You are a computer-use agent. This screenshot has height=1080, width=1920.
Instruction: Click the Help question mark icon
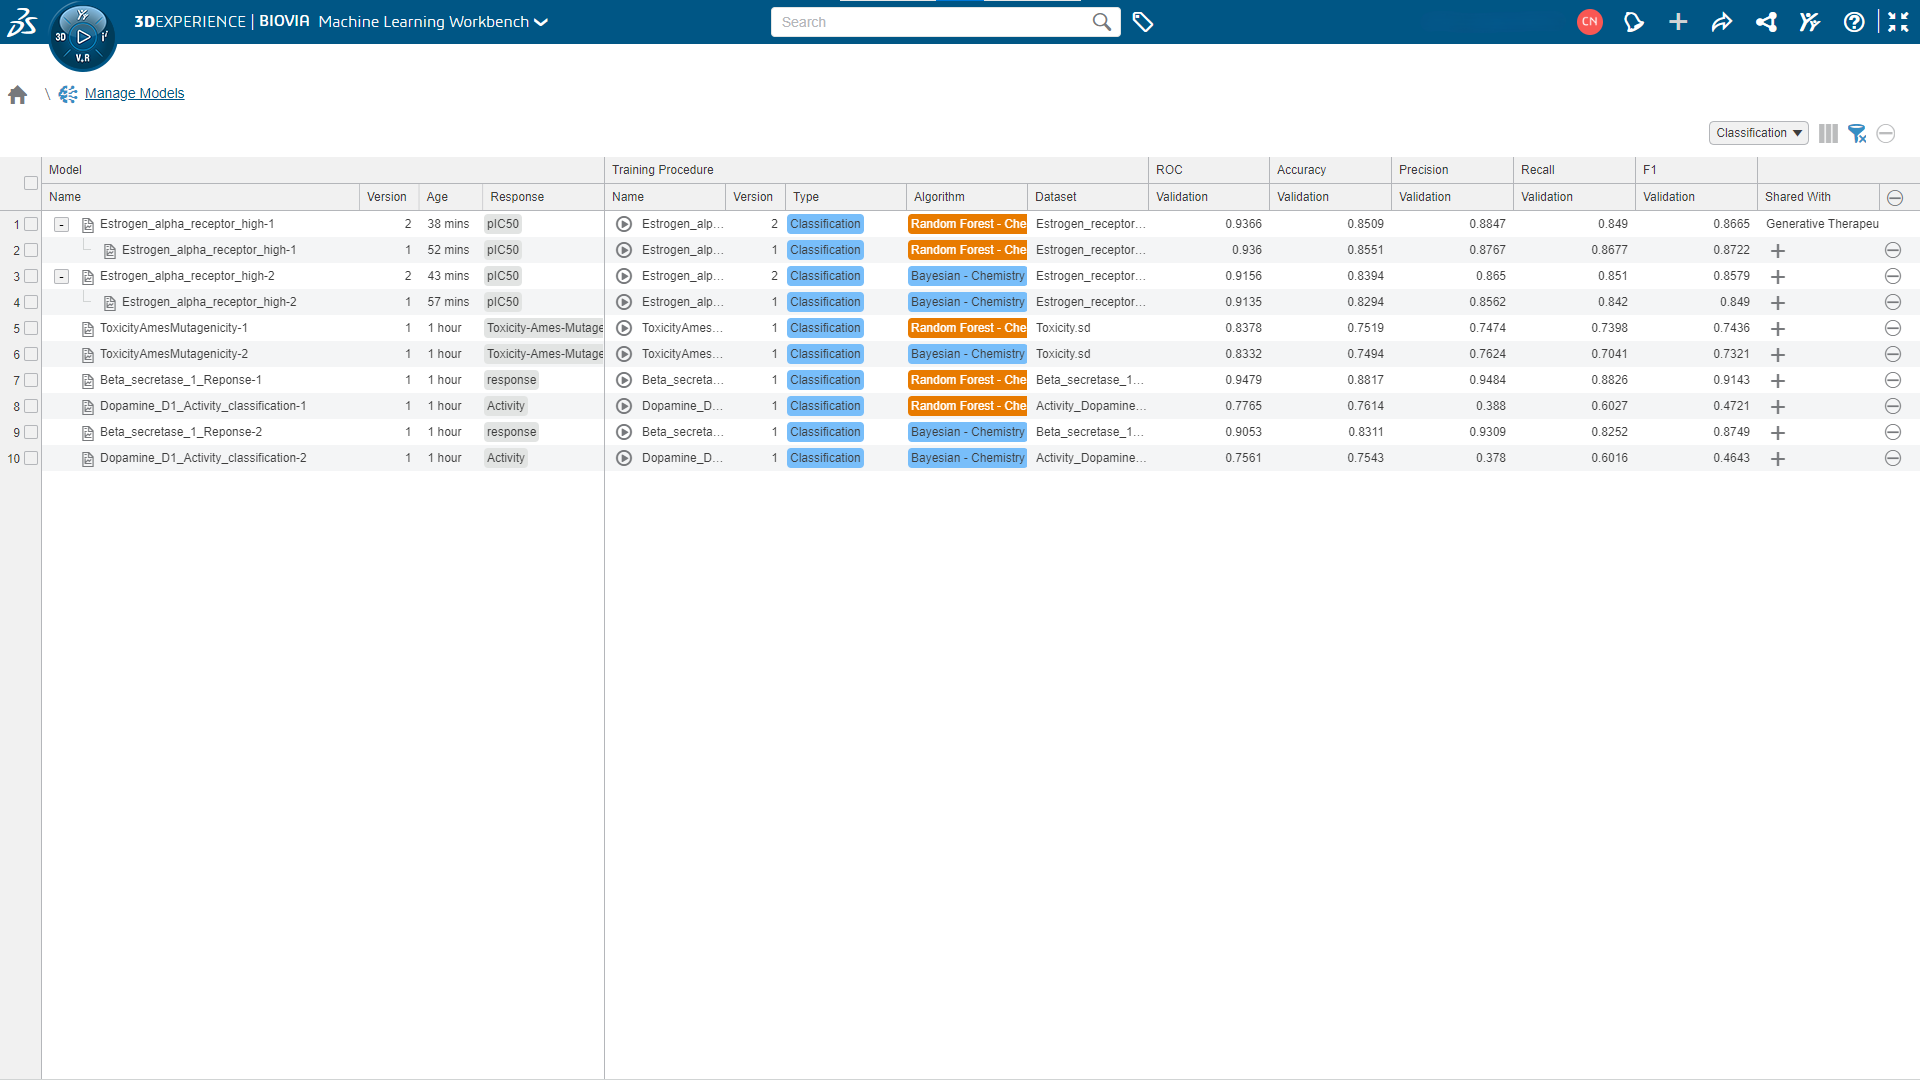[x=1855, y=21]
